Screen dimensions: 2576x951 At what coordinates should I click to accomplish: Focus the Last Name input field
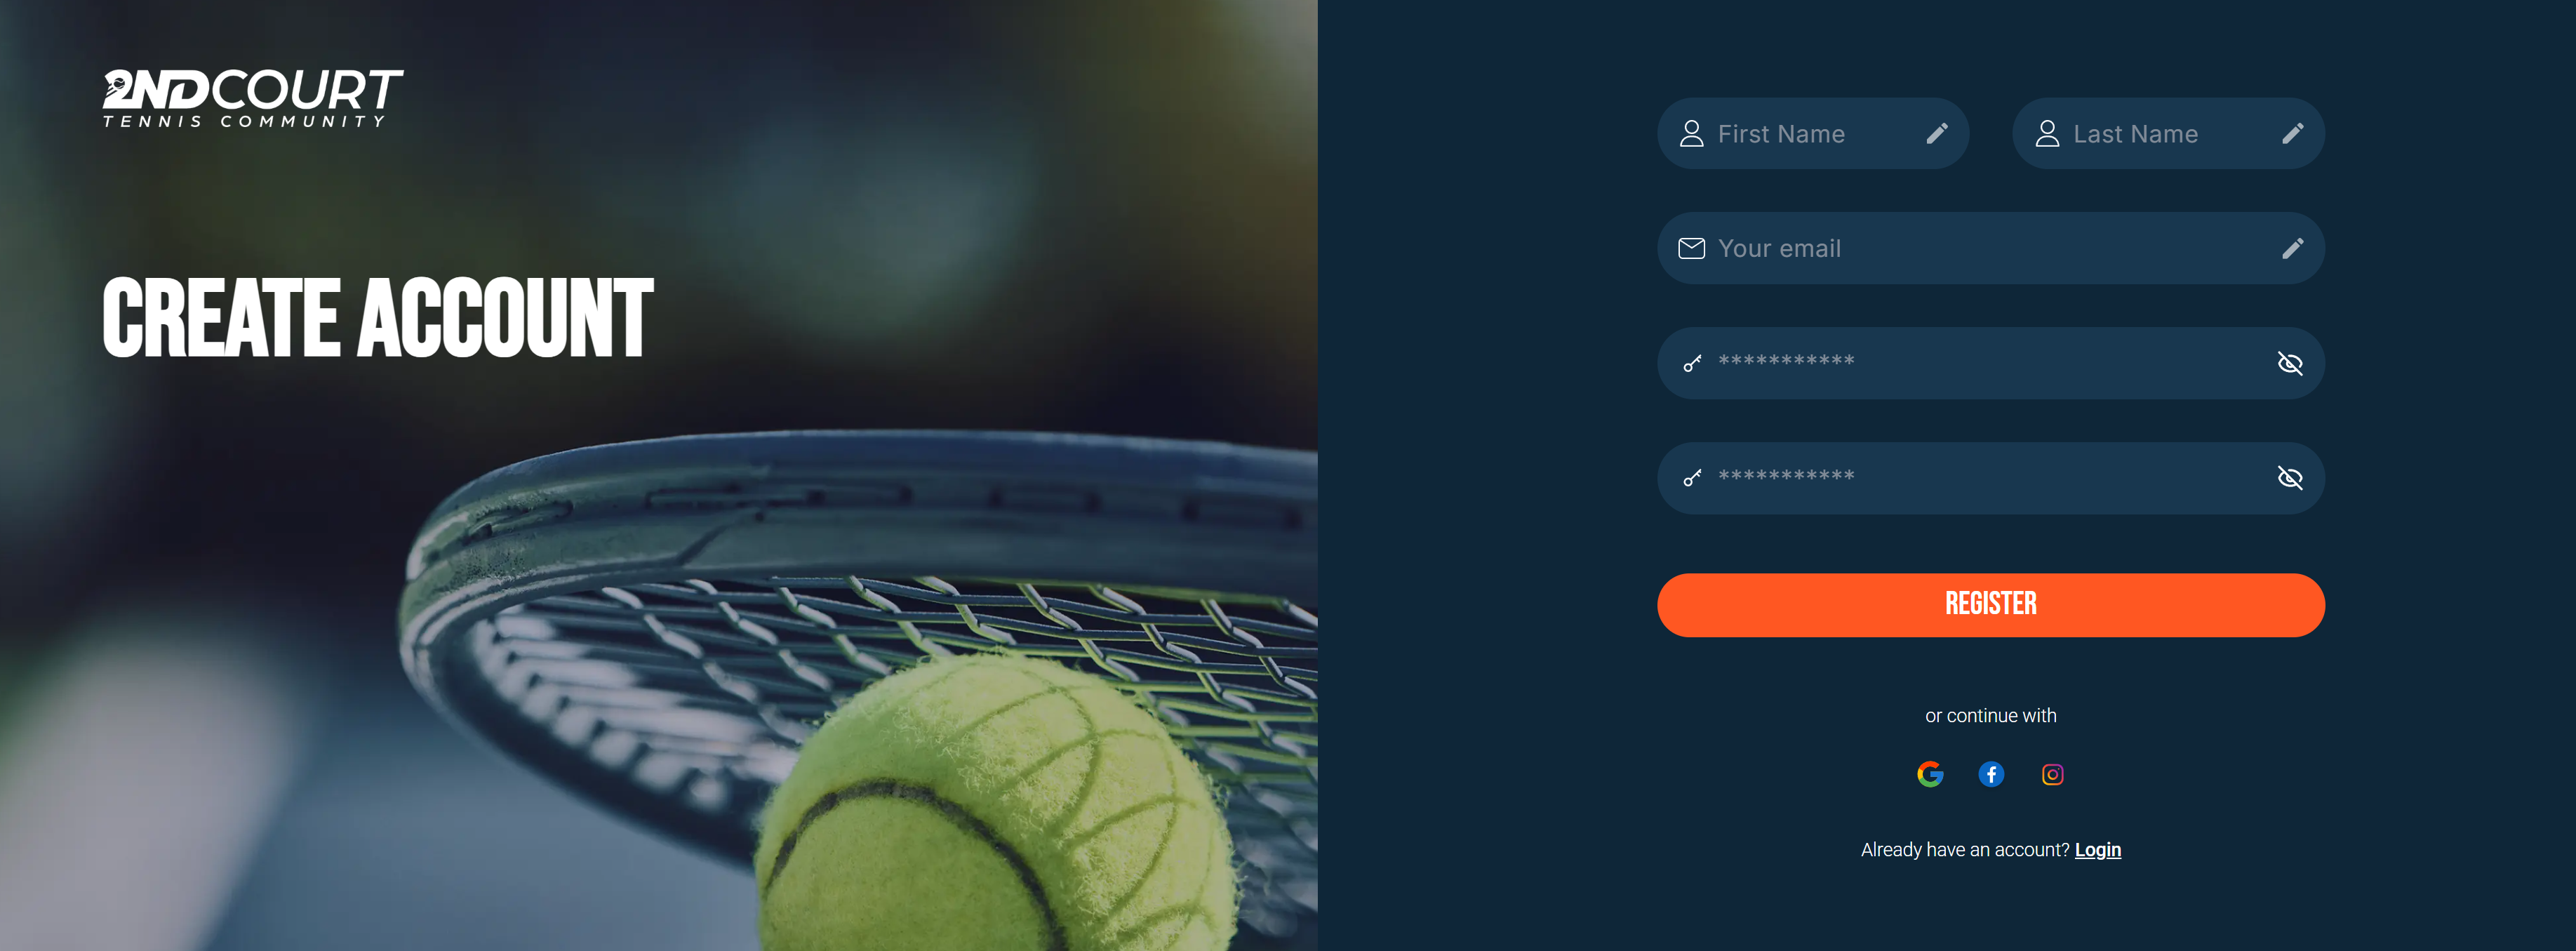(x=2168, y=133)
